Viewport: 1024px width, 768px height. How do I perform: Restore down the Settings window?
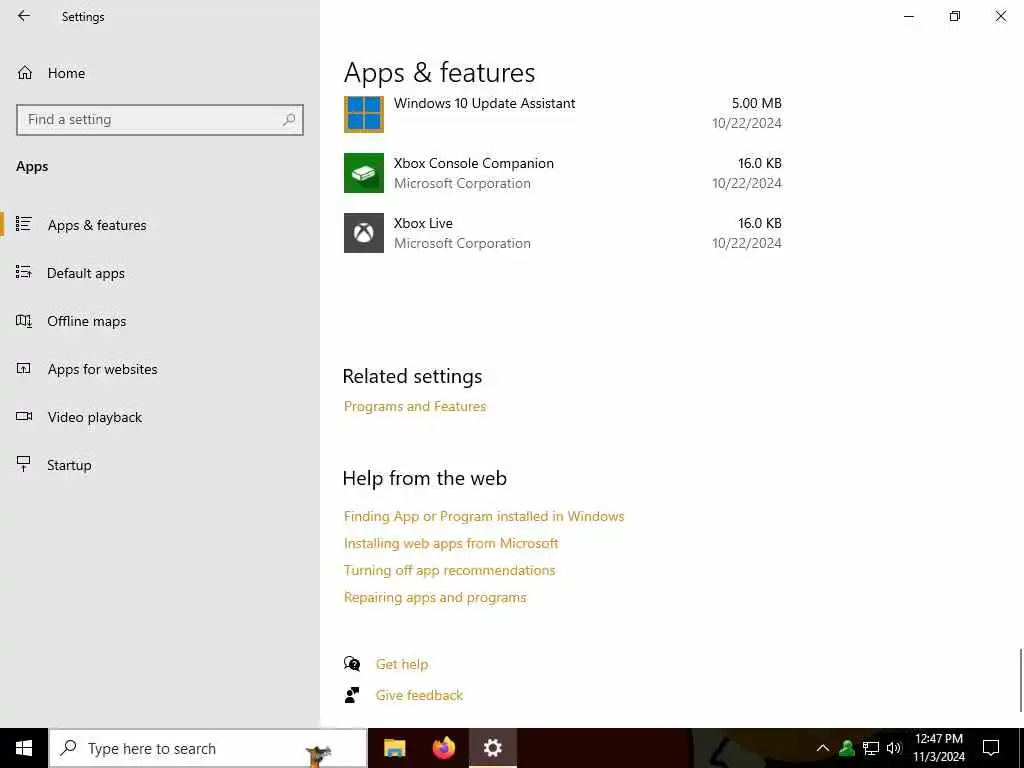pyautogui.click(x=955, y=16)
